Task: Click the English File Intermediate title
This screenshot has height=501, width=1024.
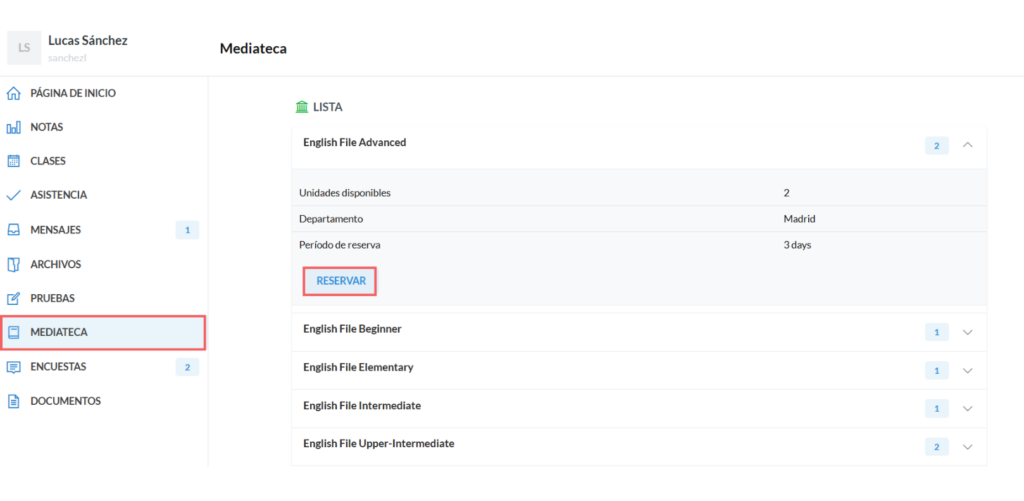Action: click(362, 406)
